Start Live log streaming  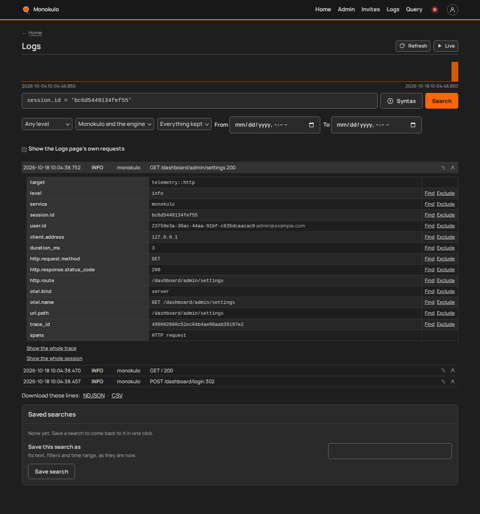pos(446,46)
